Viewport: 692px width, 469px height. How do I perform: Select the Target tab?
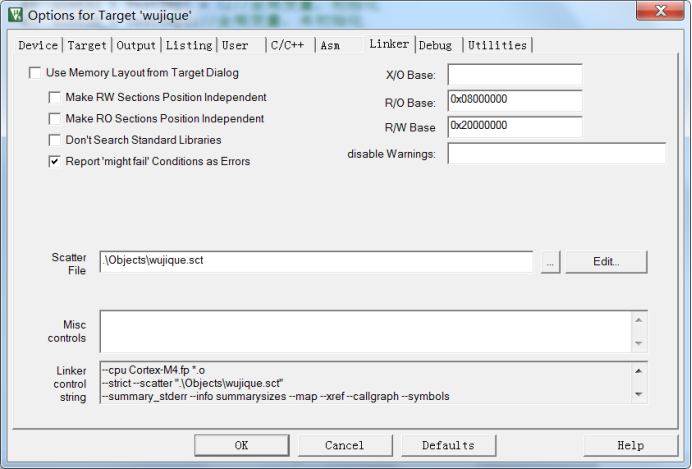(x=87, y=45)
